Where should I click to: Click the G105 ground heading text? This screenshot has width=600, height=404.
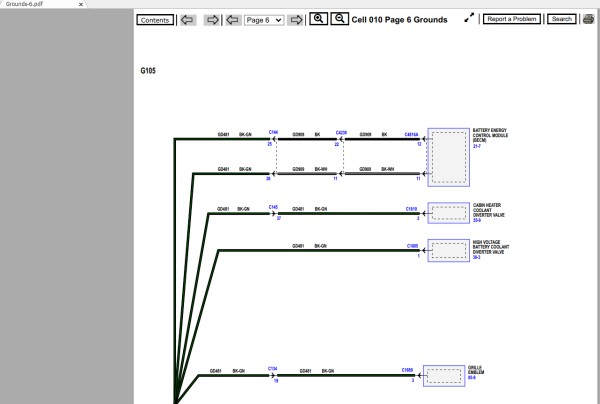(x=148, y=71)
